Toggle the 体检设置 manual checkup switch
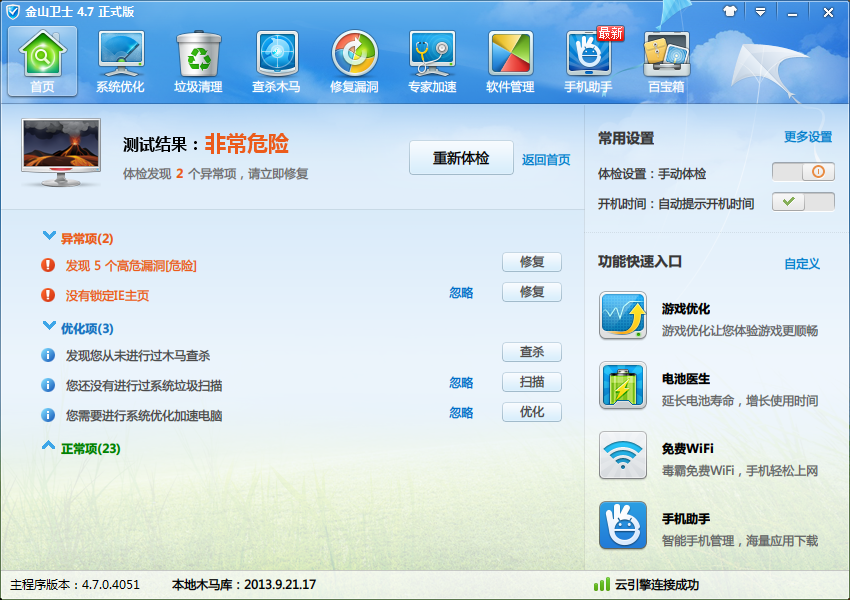Viewport: 850px width, 600px height. [x=803, y=172]
